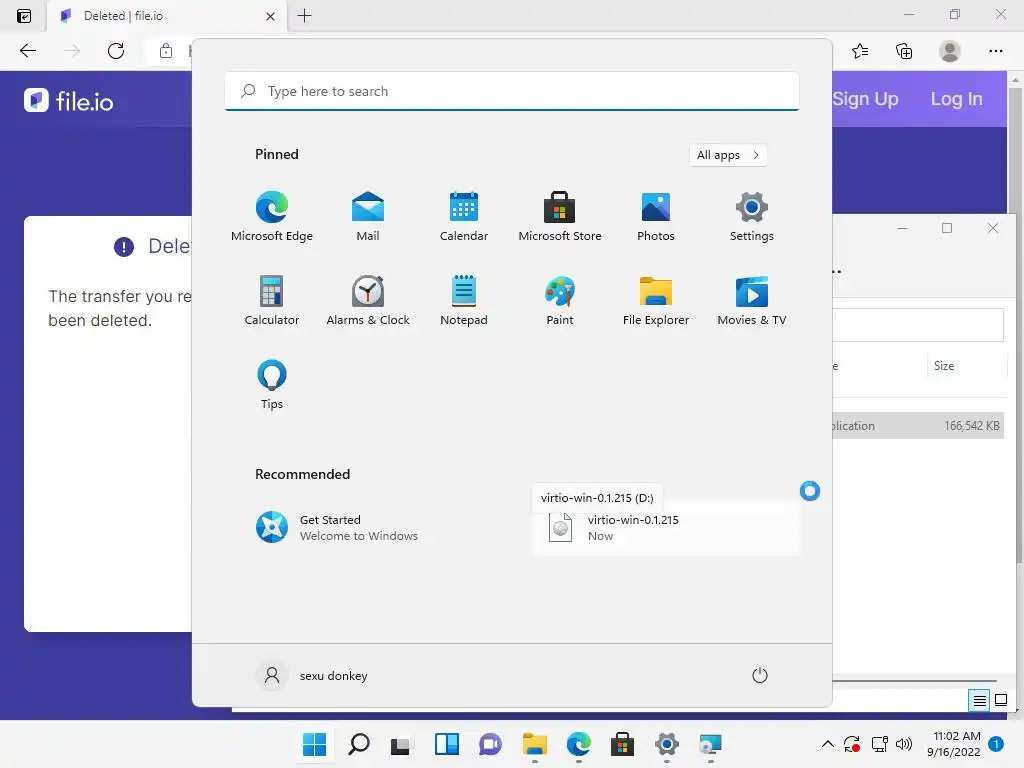The image size is (1024, 768).
Task: Switch Explorer to details view
Action: click(979, 701)
